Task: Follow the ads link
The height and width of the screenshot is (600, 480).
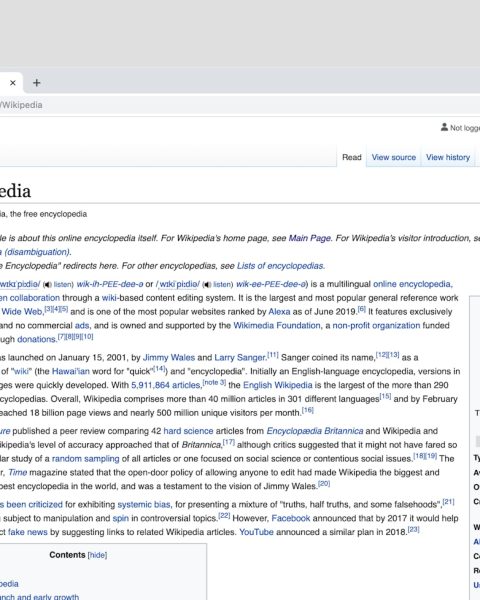Action: (x=82, y=325)
